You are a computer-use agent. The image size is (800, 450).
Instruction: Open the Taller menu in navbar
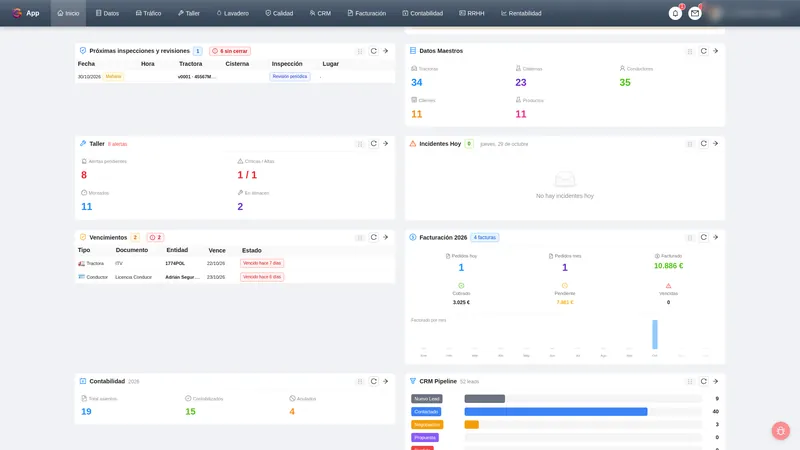tap(189, 13)
